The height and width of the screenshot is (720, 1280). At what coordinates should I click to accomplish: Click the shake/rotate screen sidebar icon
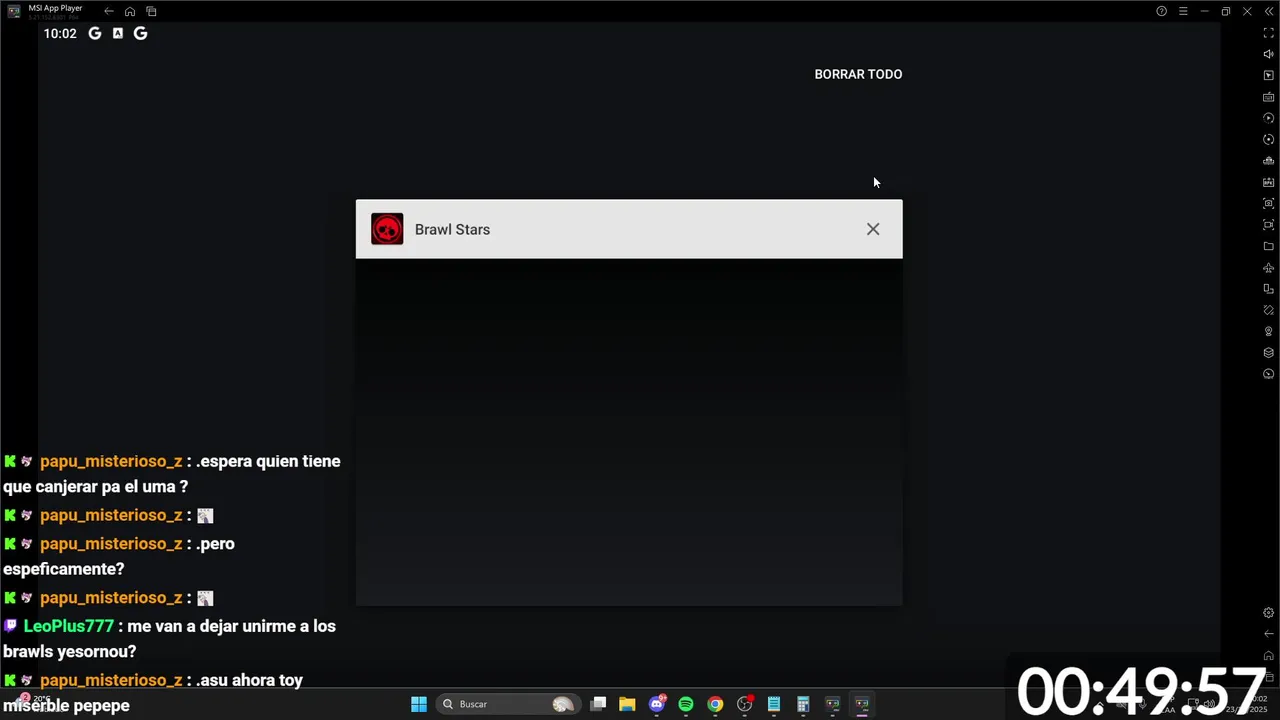click(1269, 310)
